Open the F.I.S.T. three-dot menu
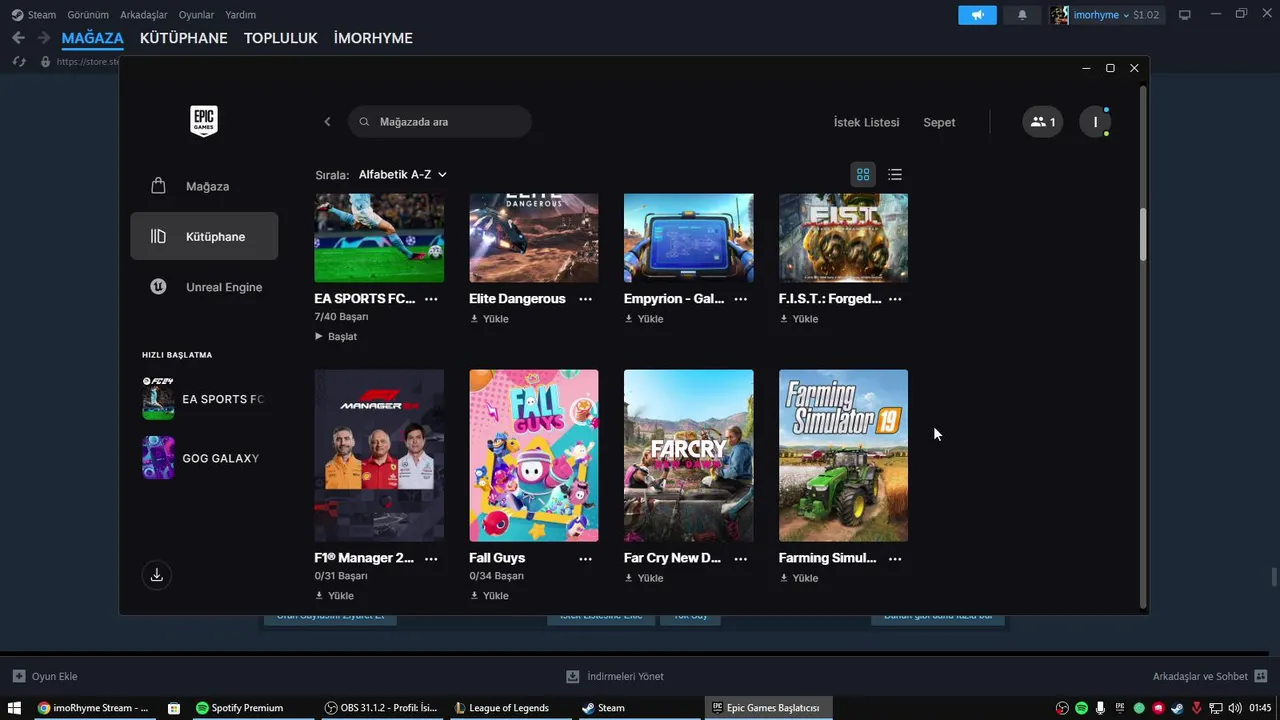 (x=895, y=299)
